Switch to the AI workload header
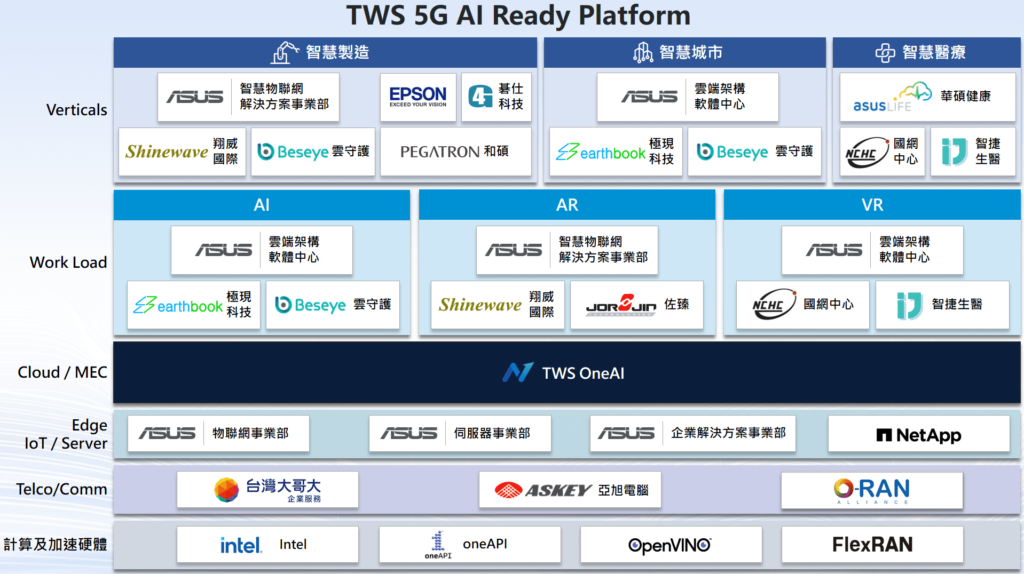This screenshot has height=574, width=1024. click(x=261, y=205)
